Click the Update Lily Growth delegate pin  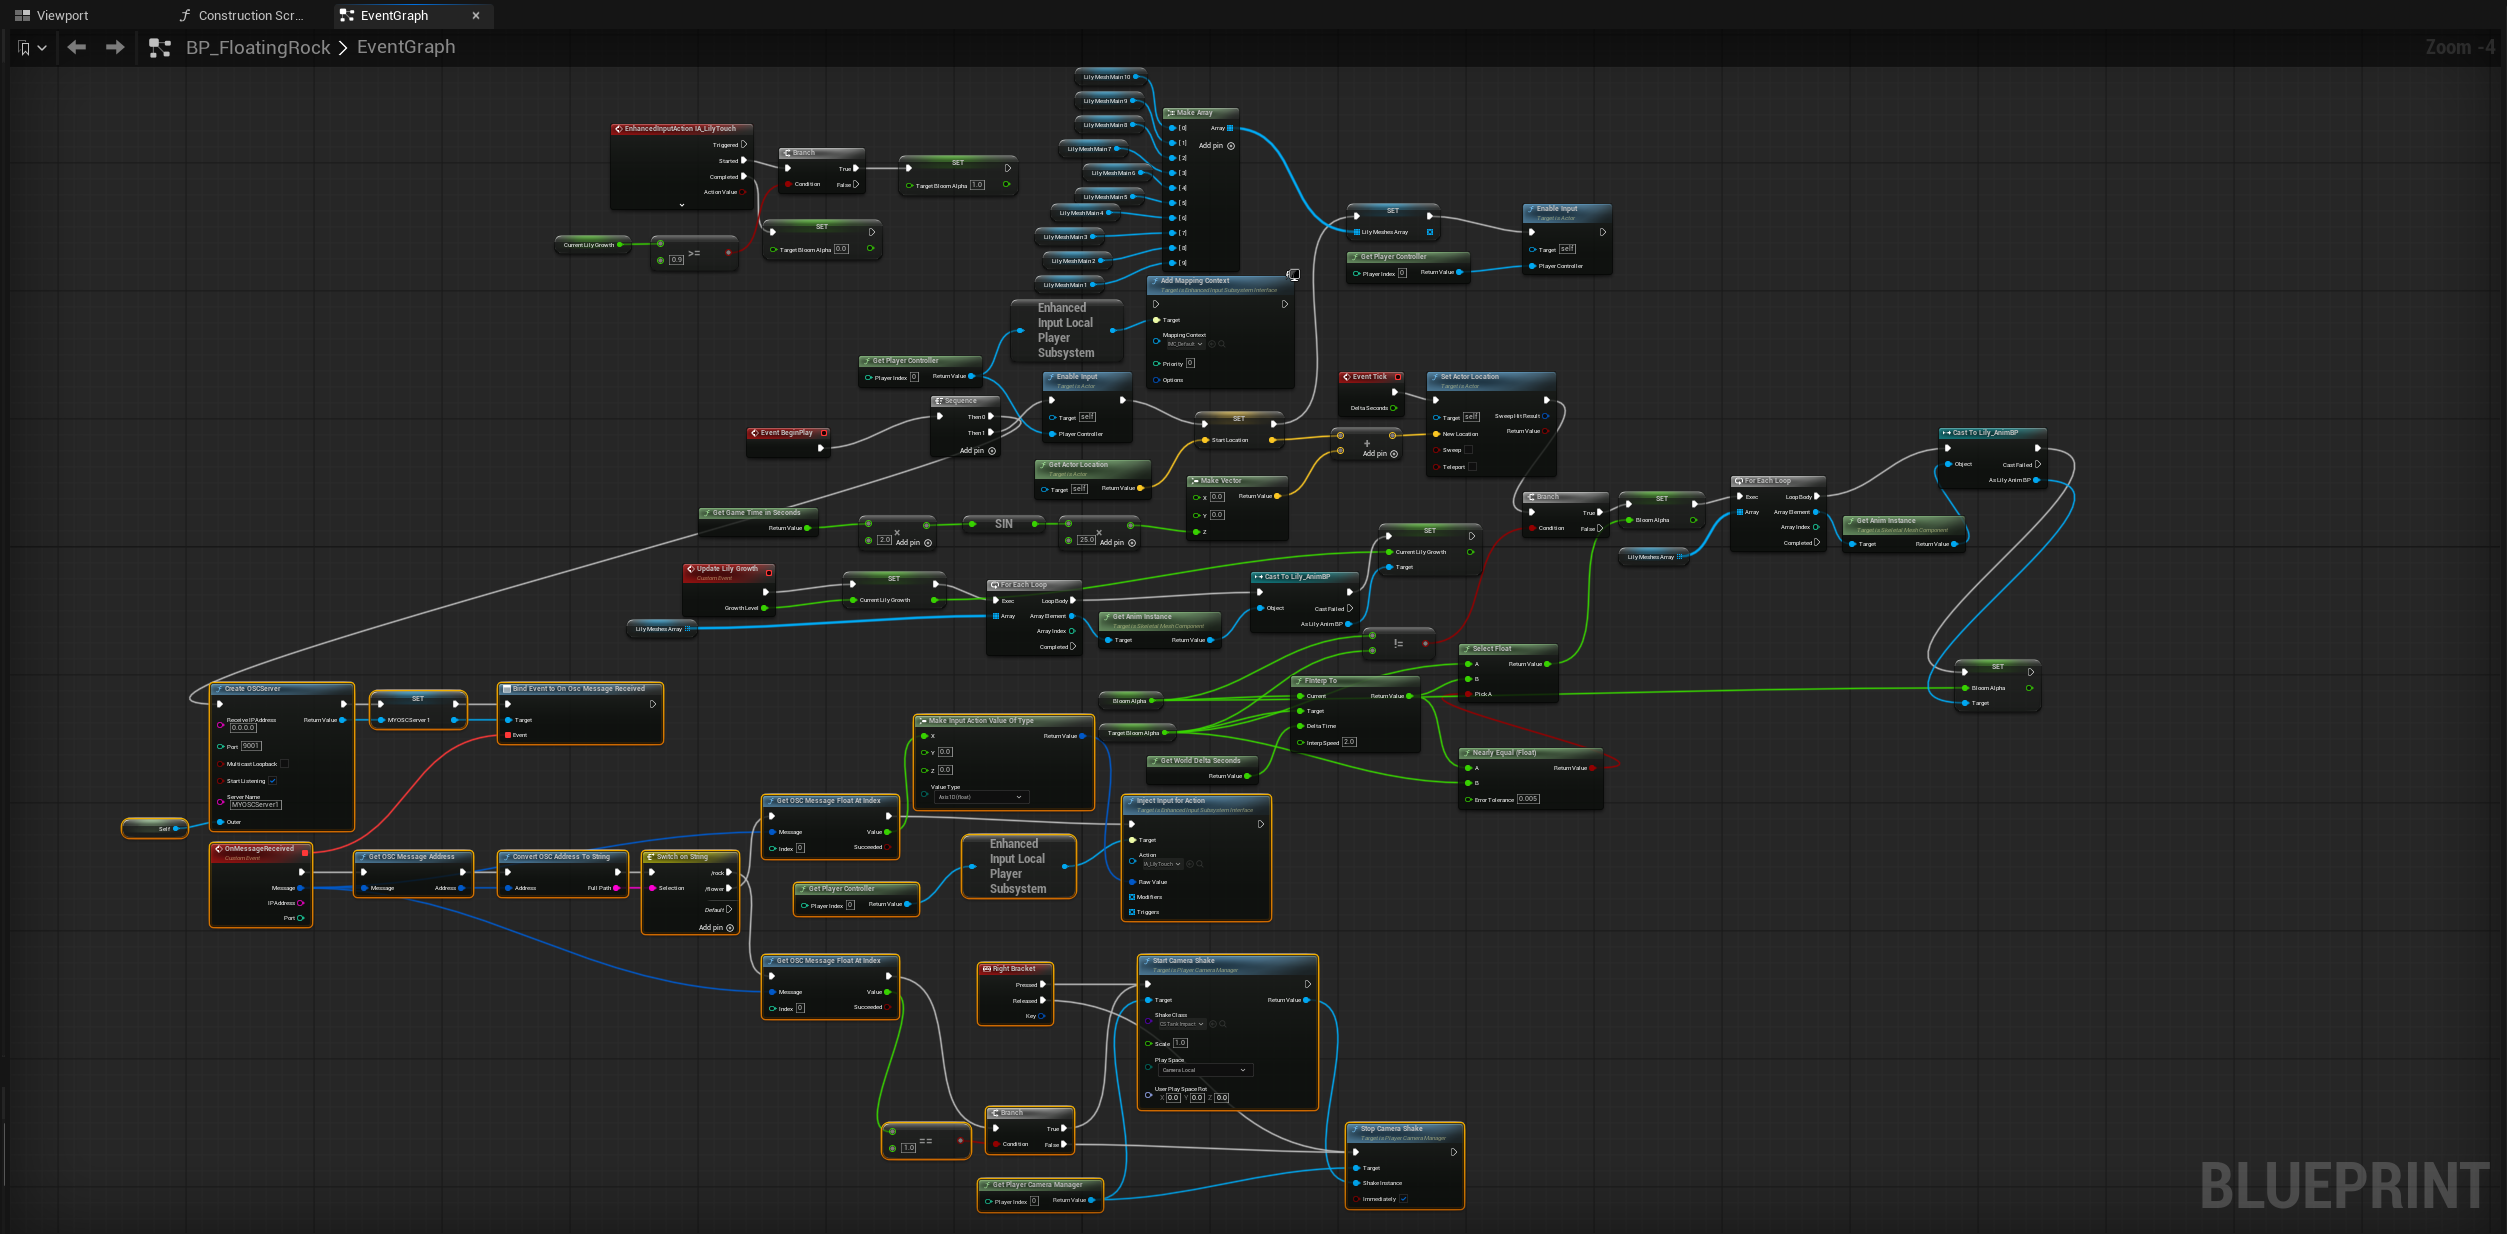tap(768, 573)
